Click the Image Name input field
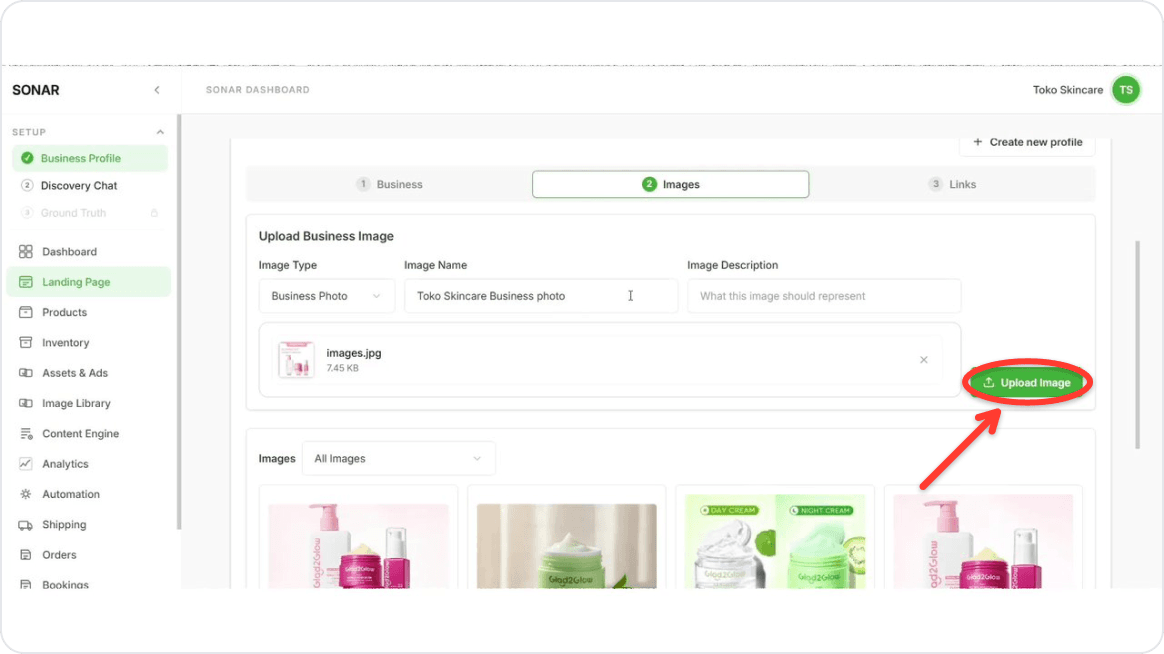1164x654 pixels. (x=540, y=296)
